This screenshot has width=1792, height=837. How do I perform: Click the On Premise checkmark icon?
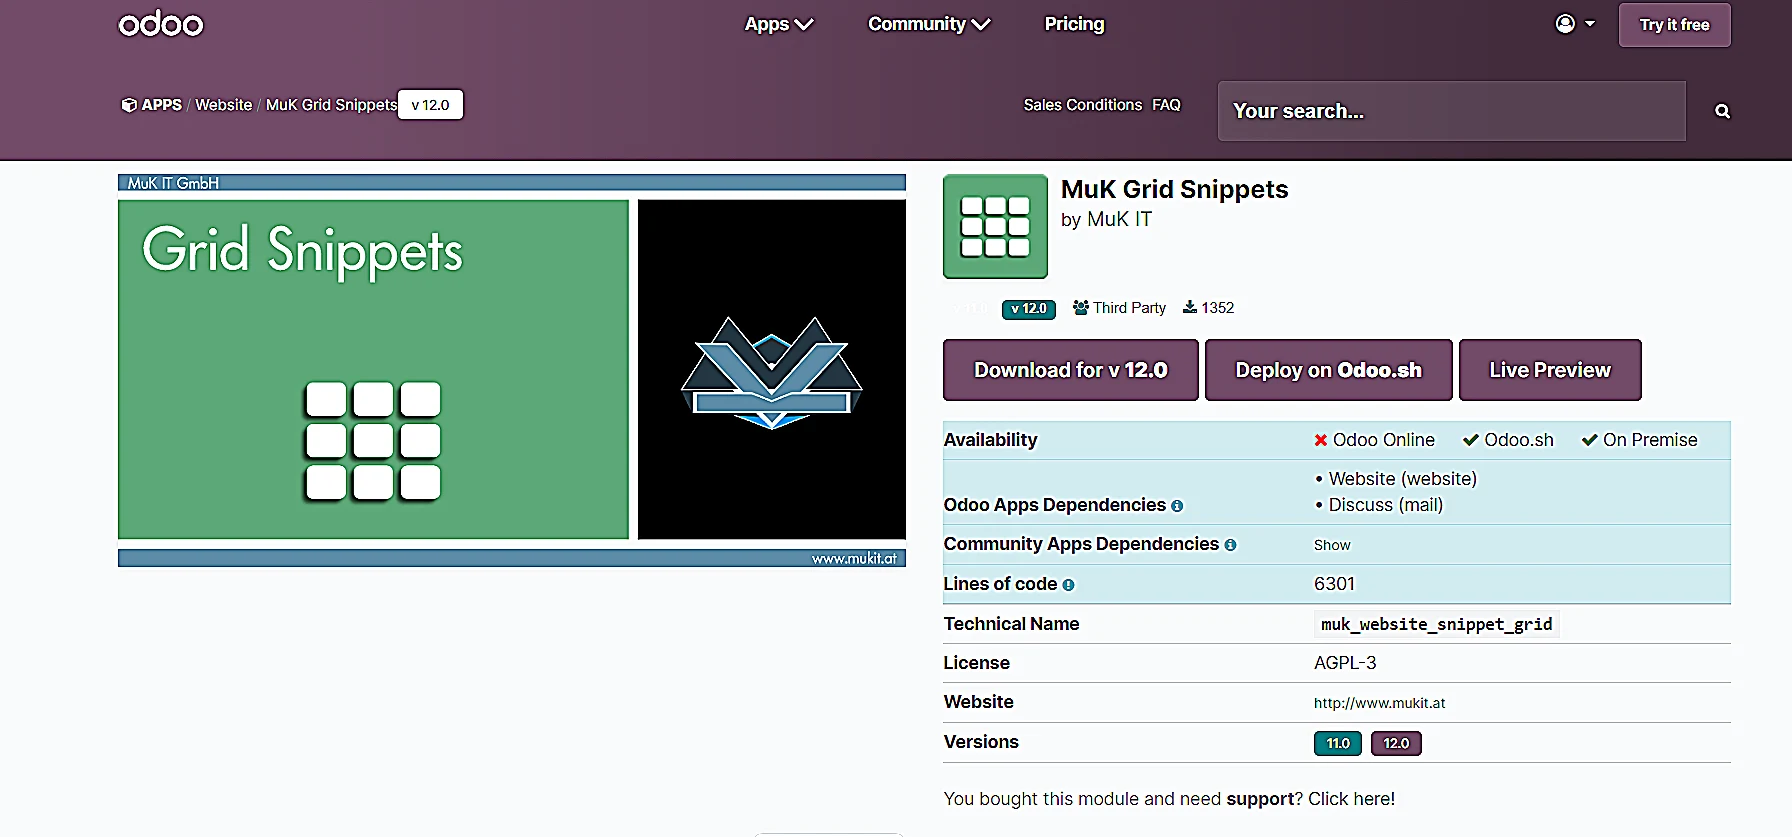click(x=1590, y=440)
